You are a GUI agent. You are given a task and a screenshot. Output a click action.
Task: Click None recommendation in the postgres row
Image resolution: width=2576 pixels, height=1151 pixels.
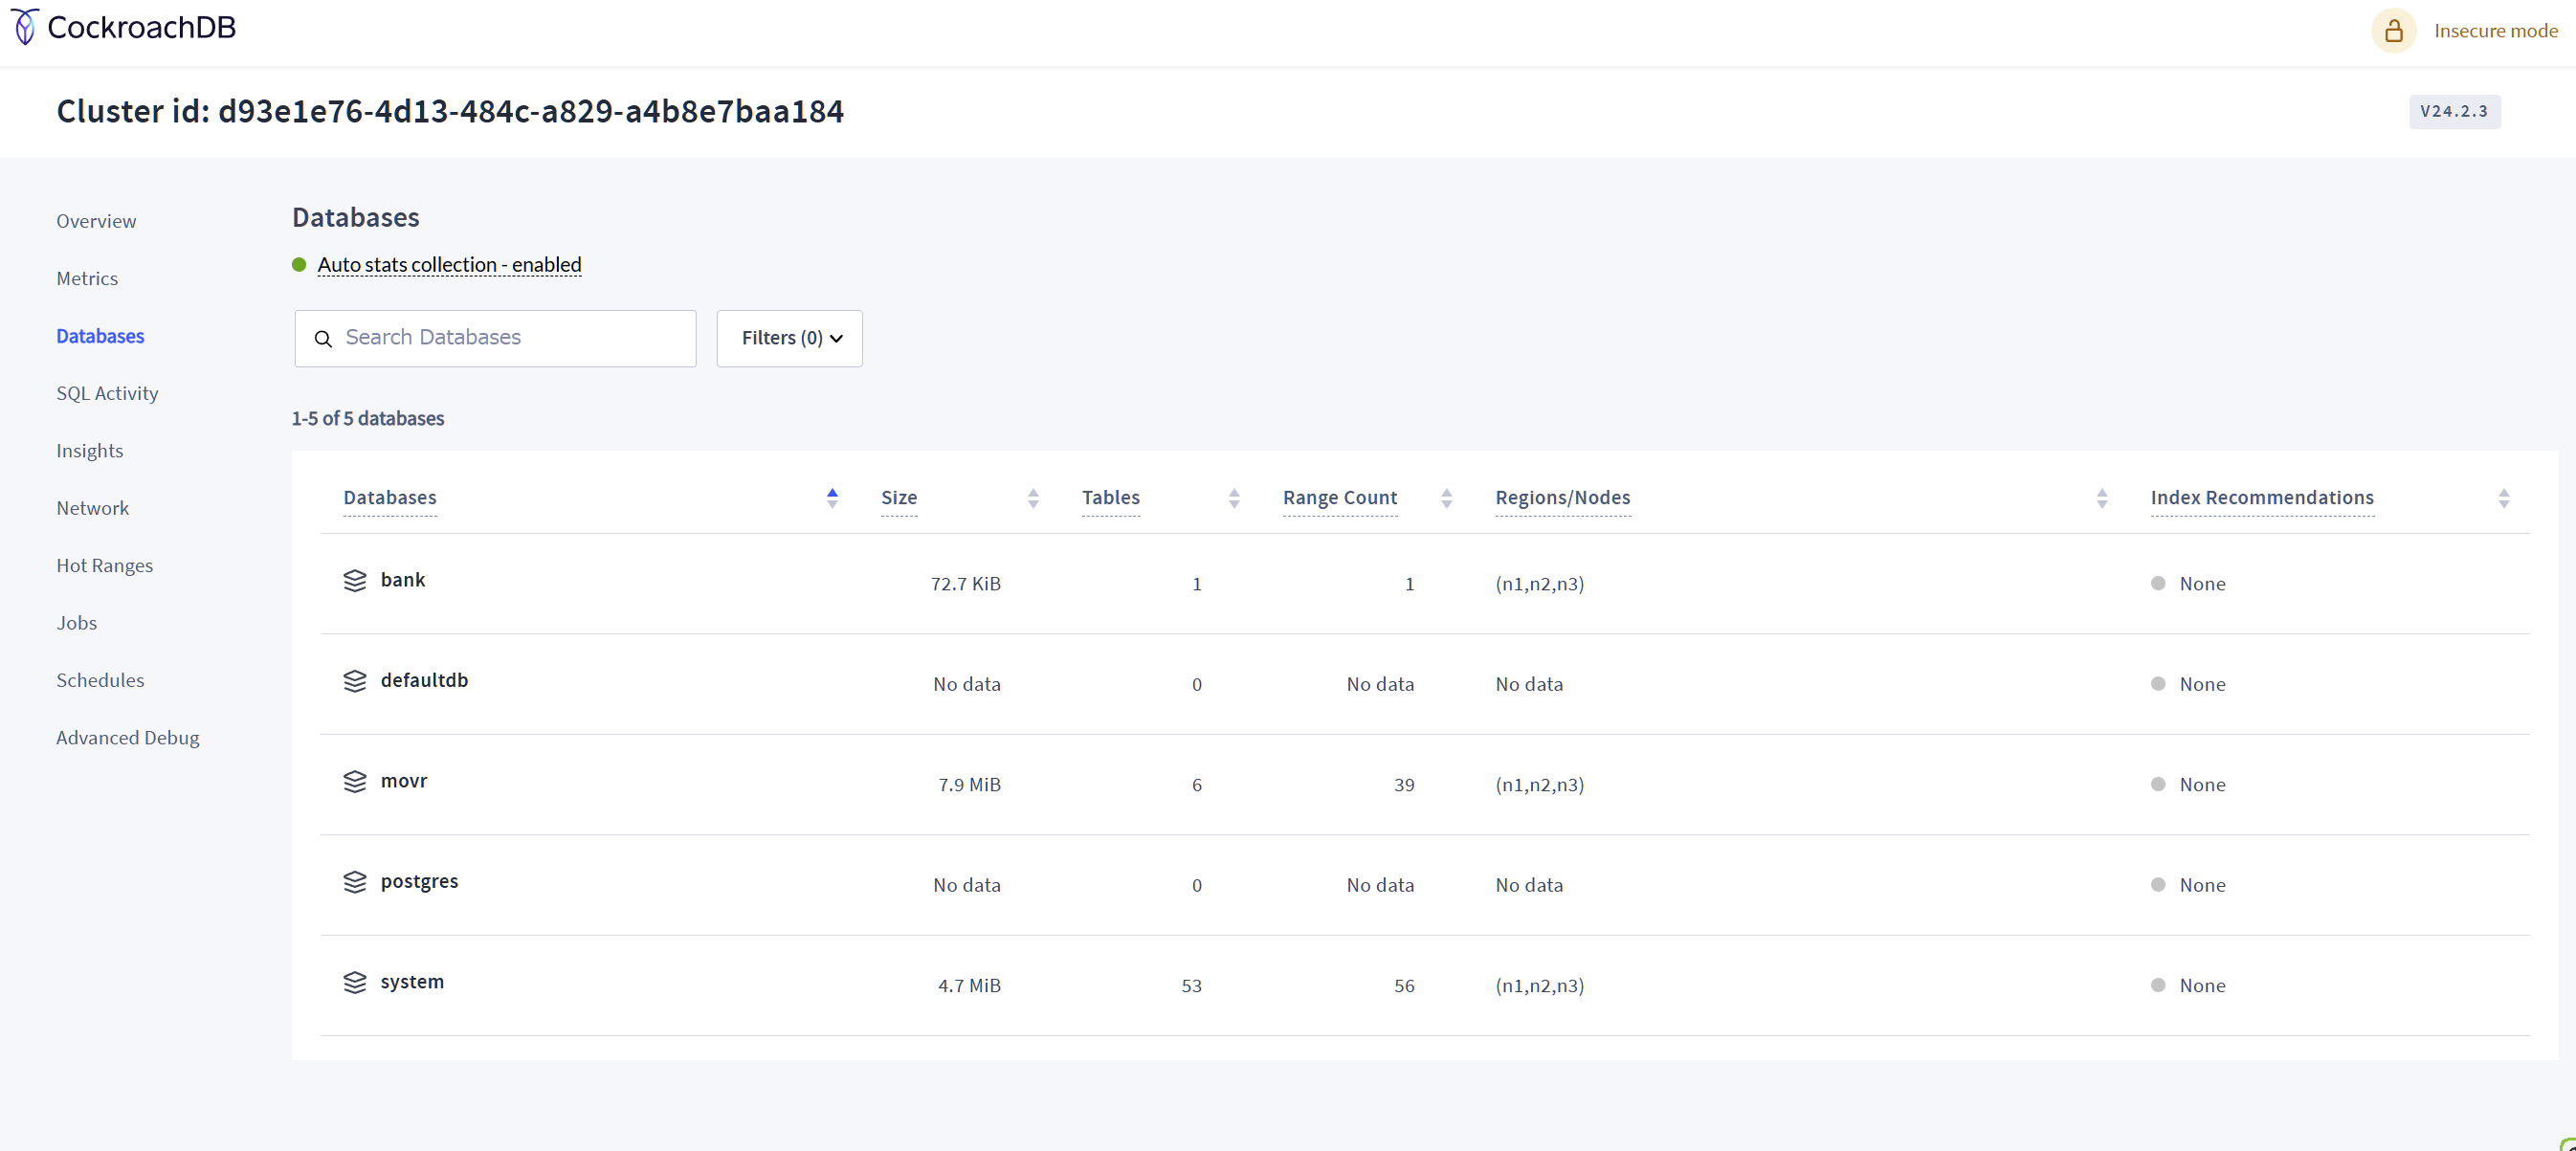tap(2202, 886)
